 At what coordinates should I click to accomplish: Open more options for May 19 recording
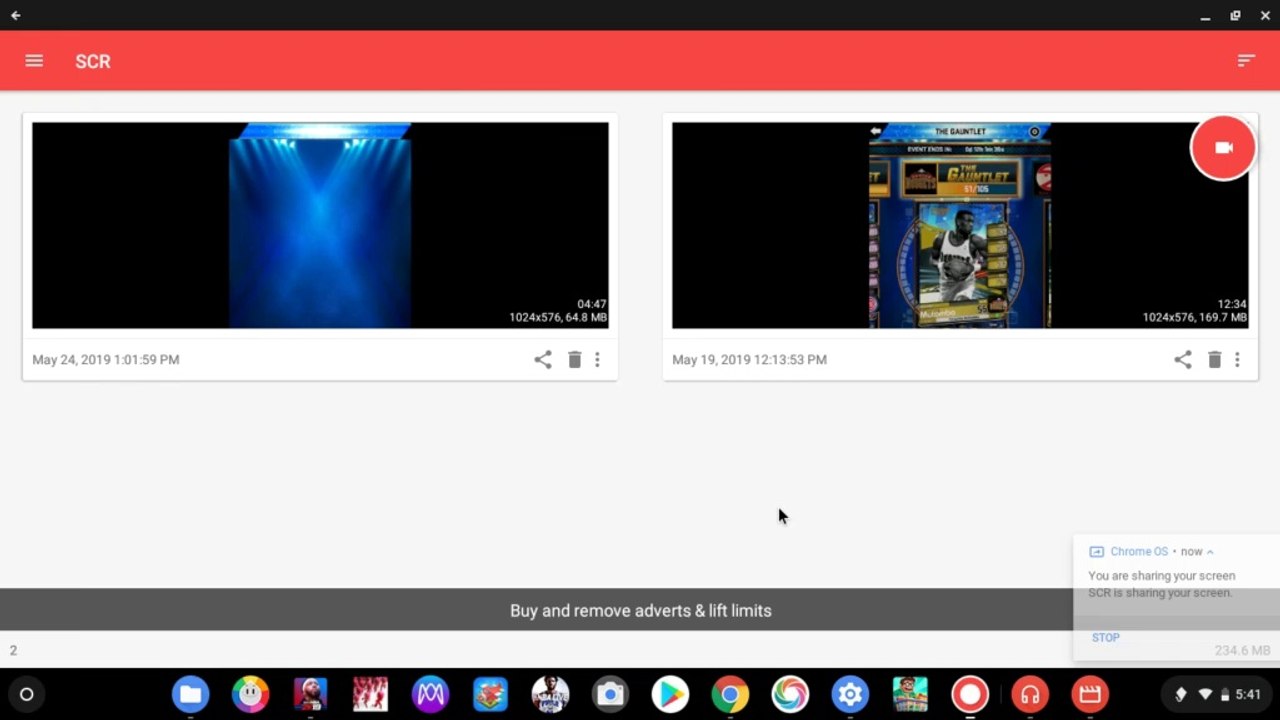(1238, 360)
